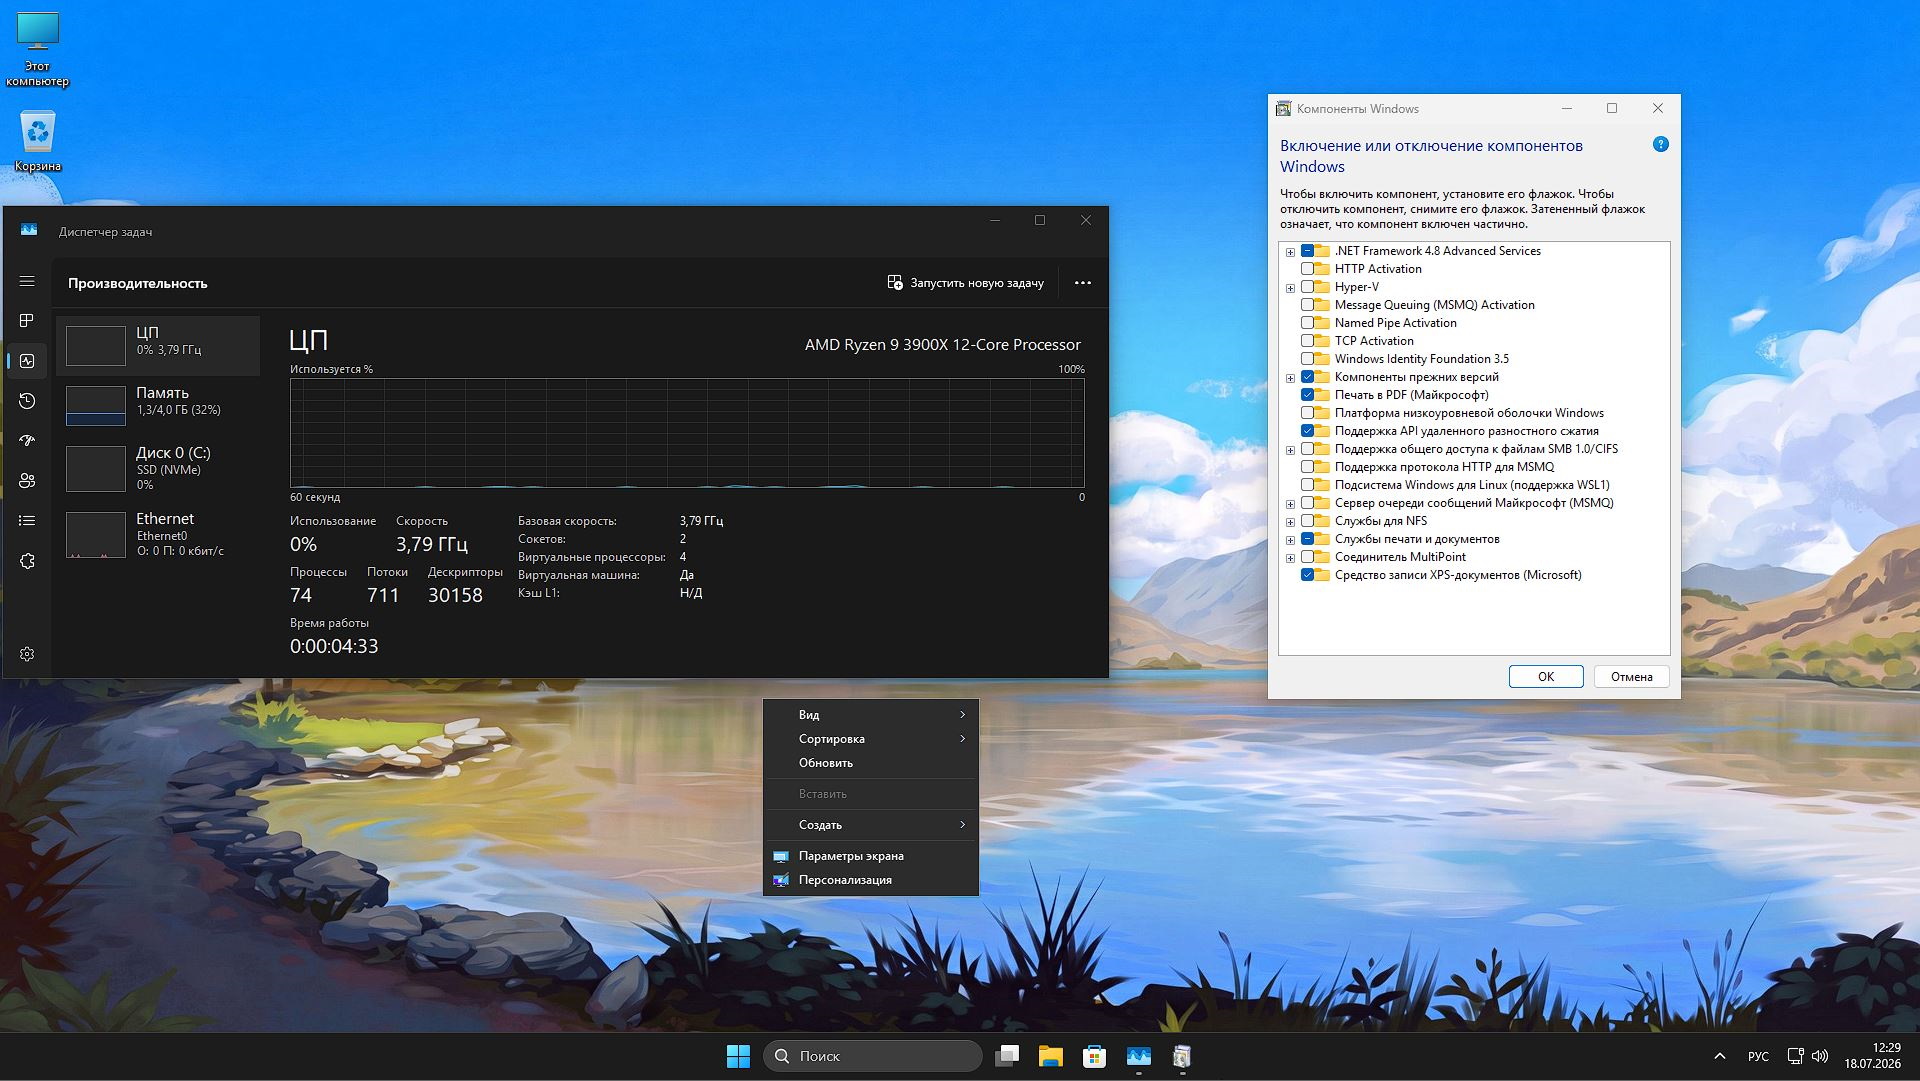Image resolution: width=1920 pixels, height=1081 pixels.
Task: Expand the Hyper-V tree node
Action: pyautogui.click(x=1290, y=288)
